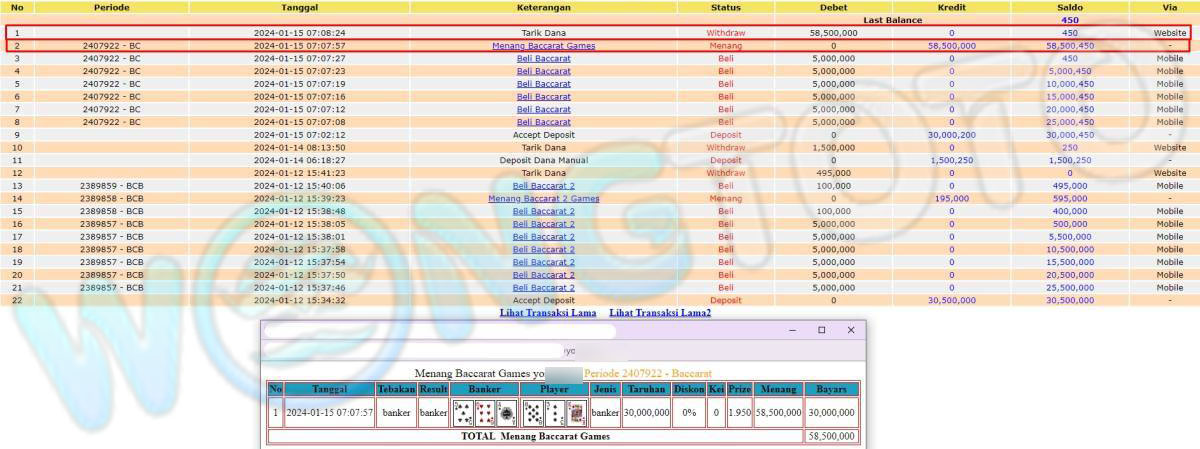This screenshot has height=449, width=1200.
Task: Minimize the baccarat result popup window
Action: tap(793, 330)
